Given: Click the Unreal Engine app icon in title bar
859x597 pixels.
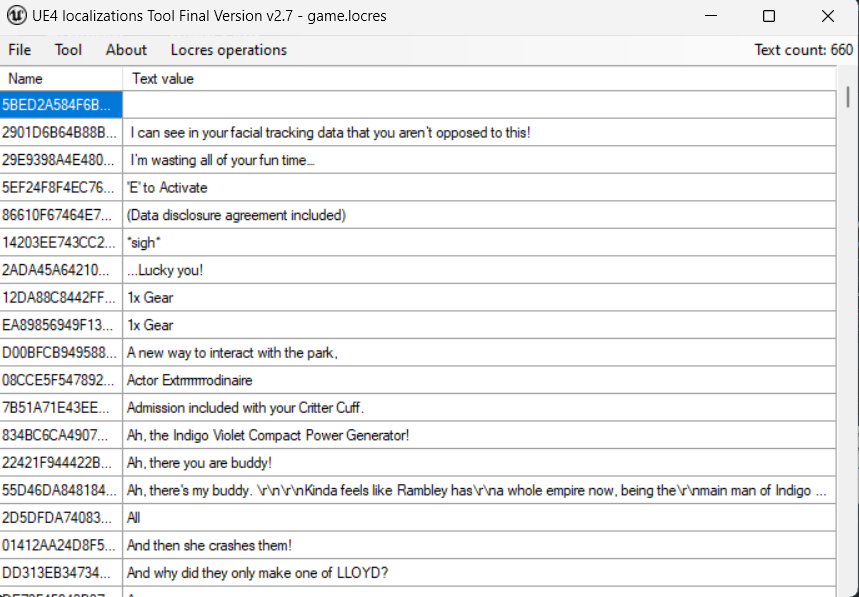Looking at the screenshot, I should coord(16,16).
